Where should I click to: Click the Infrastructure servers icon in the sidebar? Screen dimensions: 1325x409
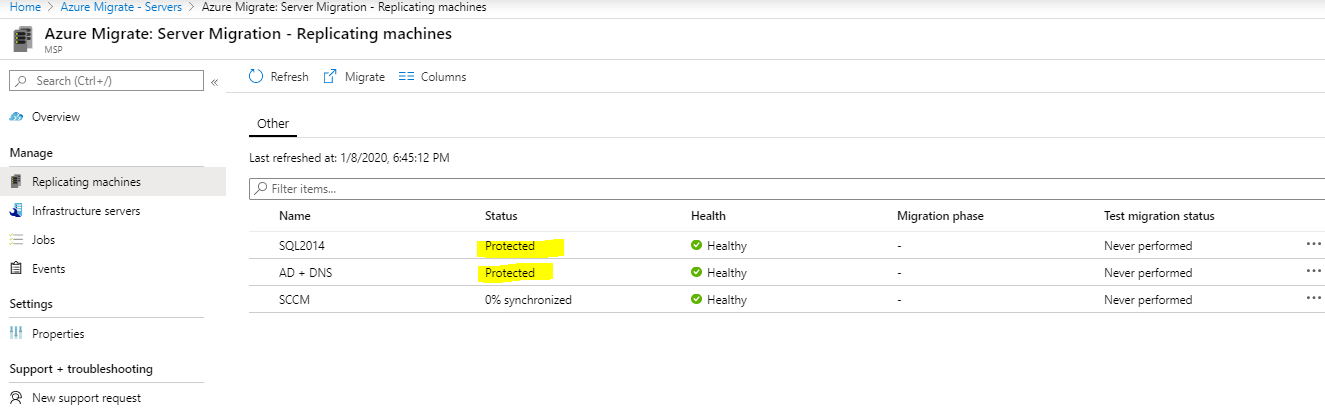pyautogui.click(x=16, y=211)
